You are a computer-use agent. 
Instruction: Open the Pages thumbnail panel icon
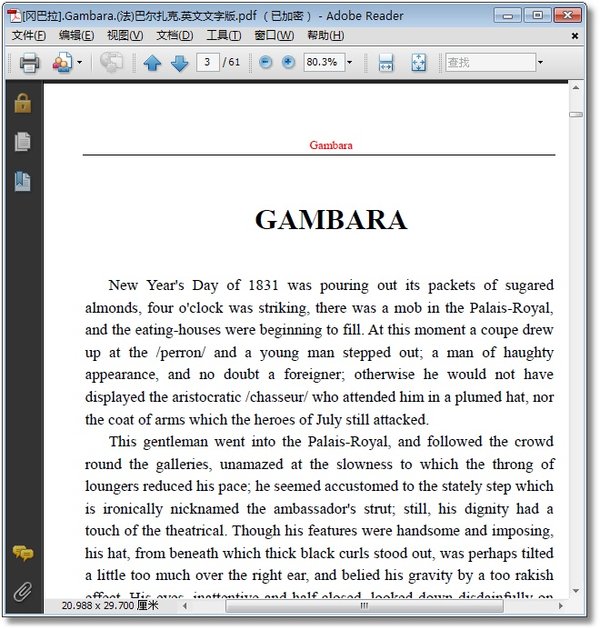click(23, 142)
